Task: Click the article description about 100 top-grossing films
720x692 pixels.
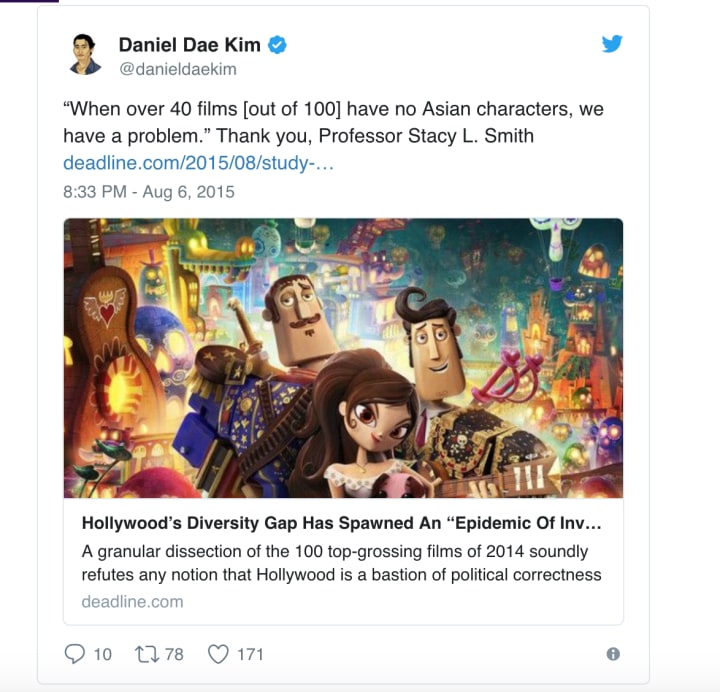Action: 342,563
